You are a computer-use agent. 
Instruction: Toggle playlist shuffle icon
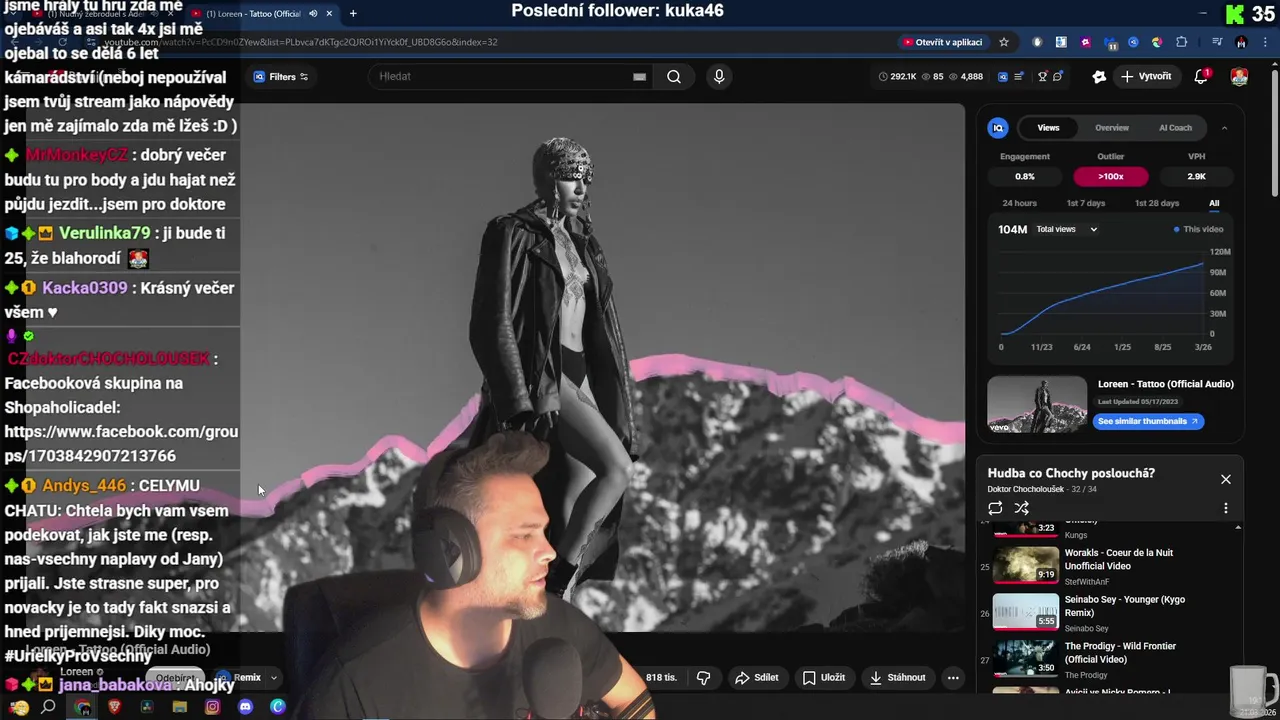point(1021,508)
